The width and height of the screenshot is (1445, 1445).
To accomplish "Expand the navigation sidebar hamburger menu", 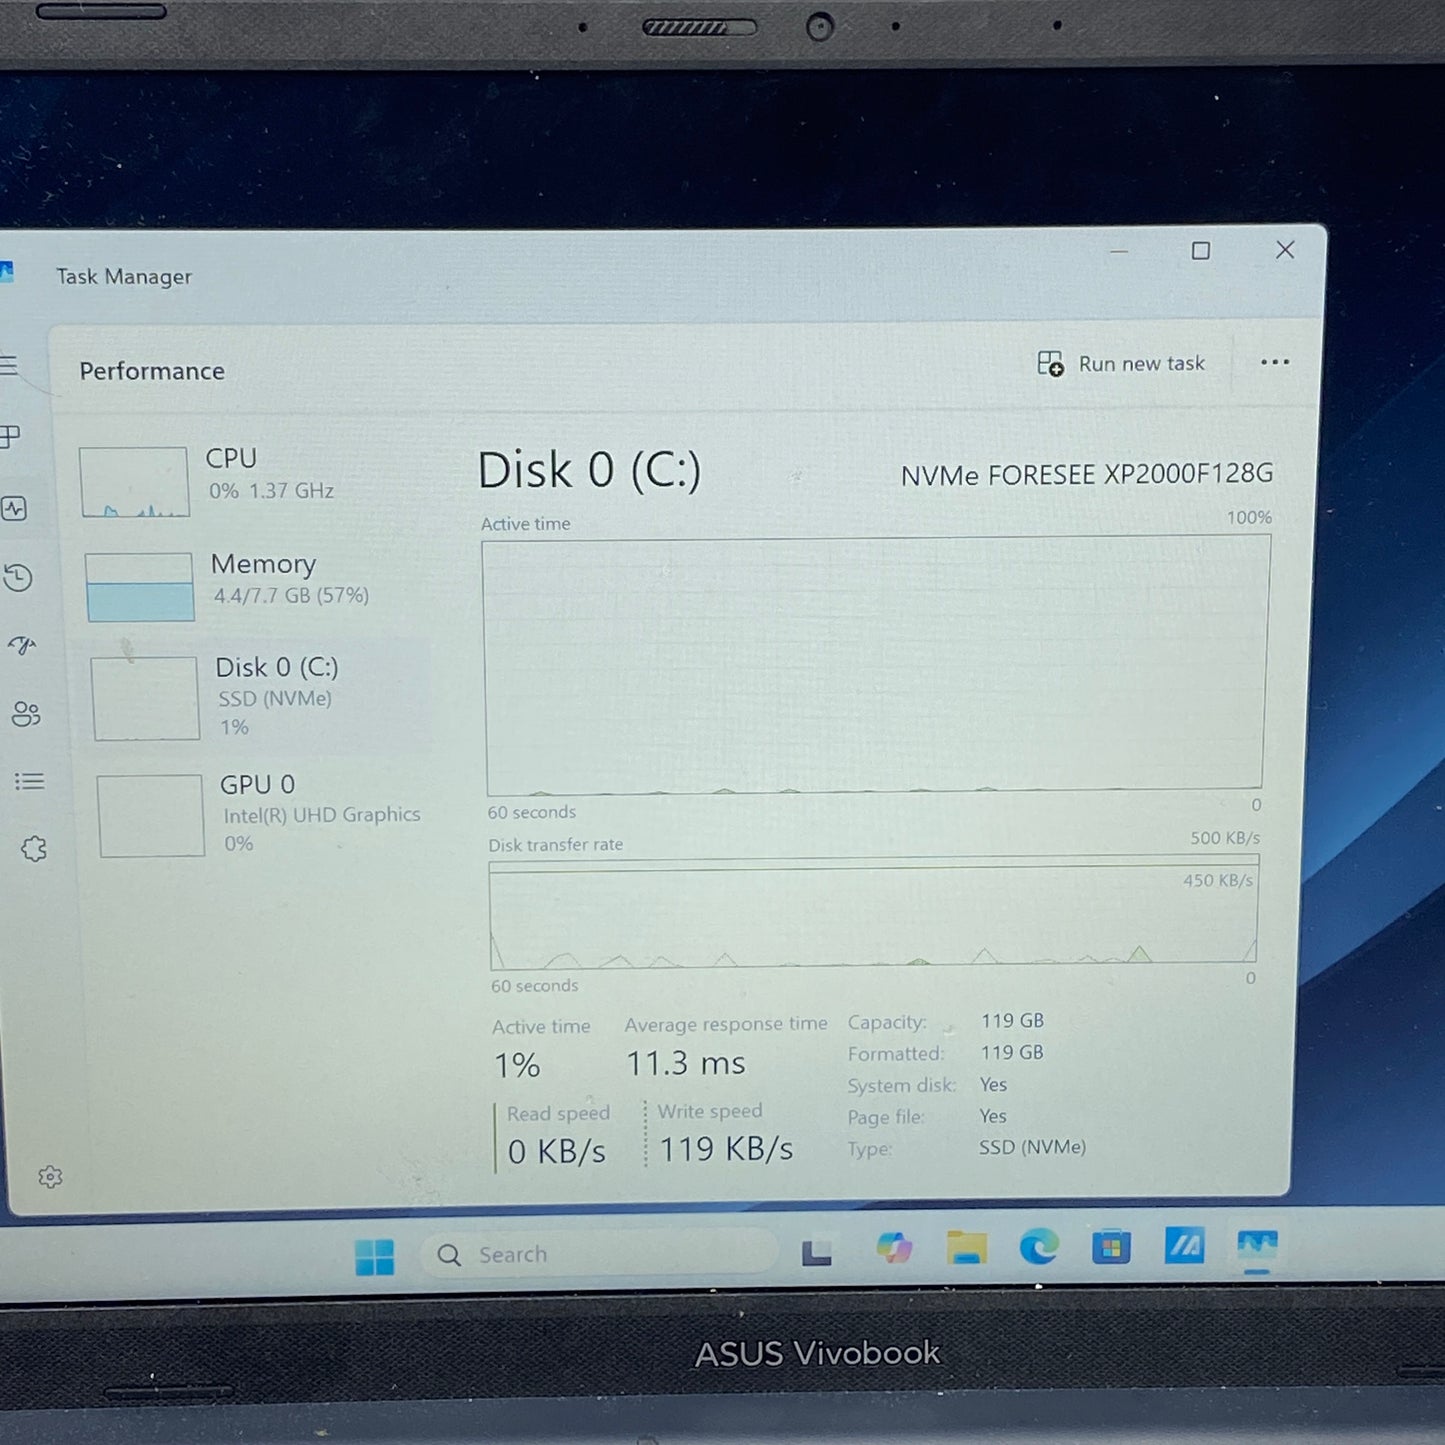I will 10,366.
